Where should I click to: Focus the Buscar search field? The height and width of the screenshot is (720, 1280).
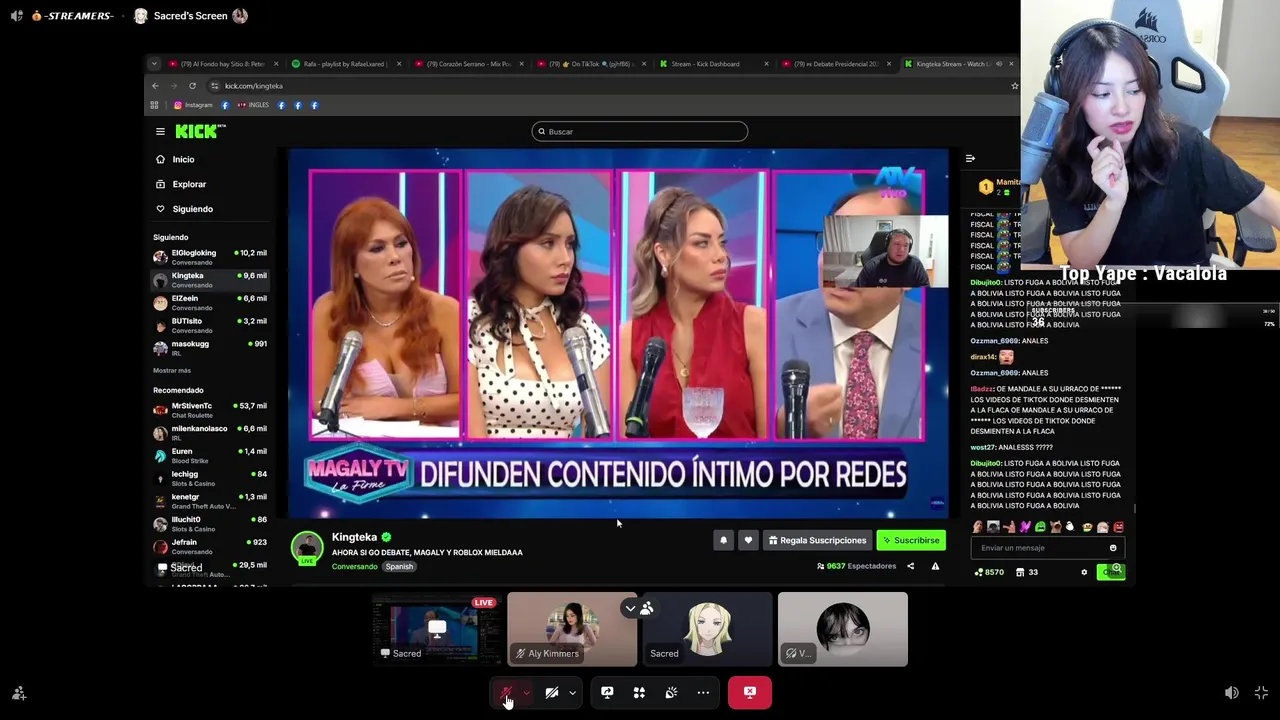(x=639, y=131)
